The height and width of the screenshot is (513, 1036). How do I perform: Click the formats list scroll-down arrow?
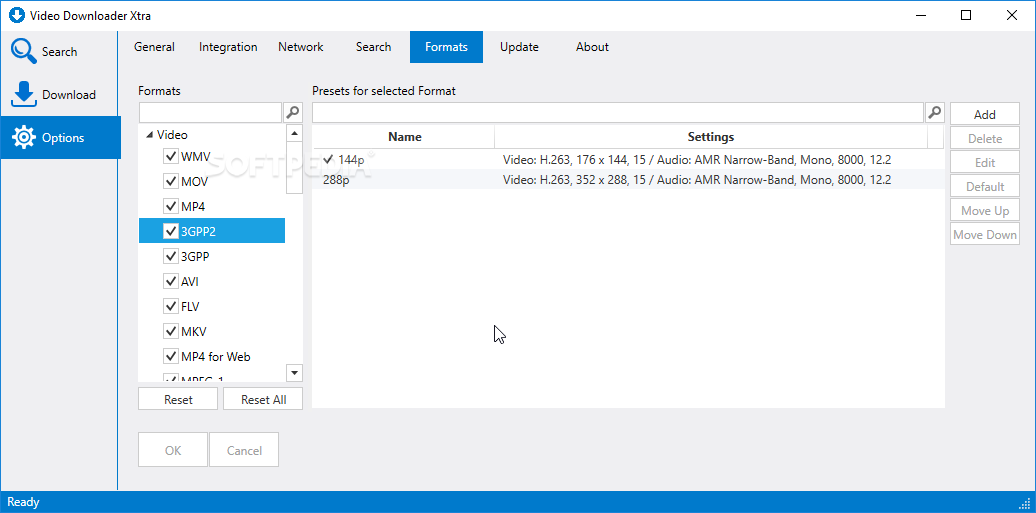pos(295,373)
